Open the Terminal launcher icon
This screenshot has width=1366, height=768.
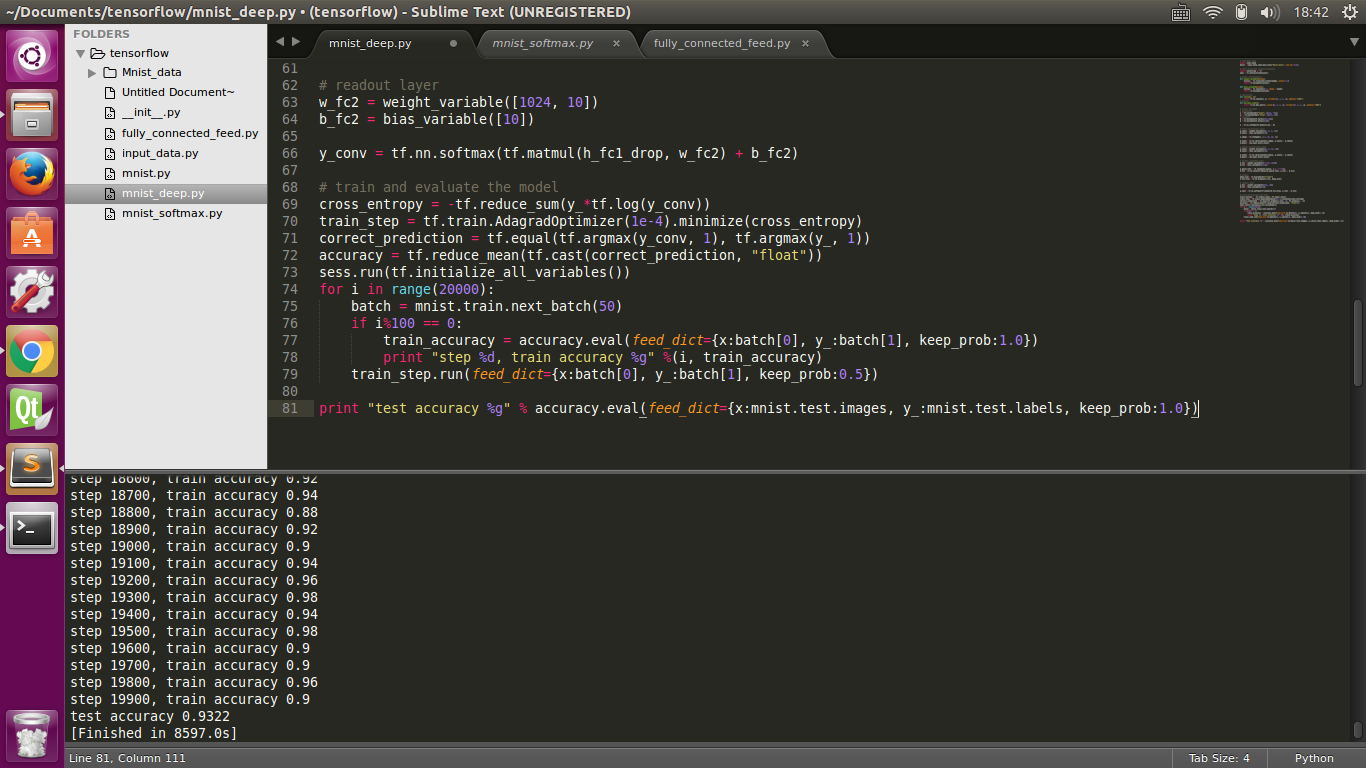click(33, 528)
